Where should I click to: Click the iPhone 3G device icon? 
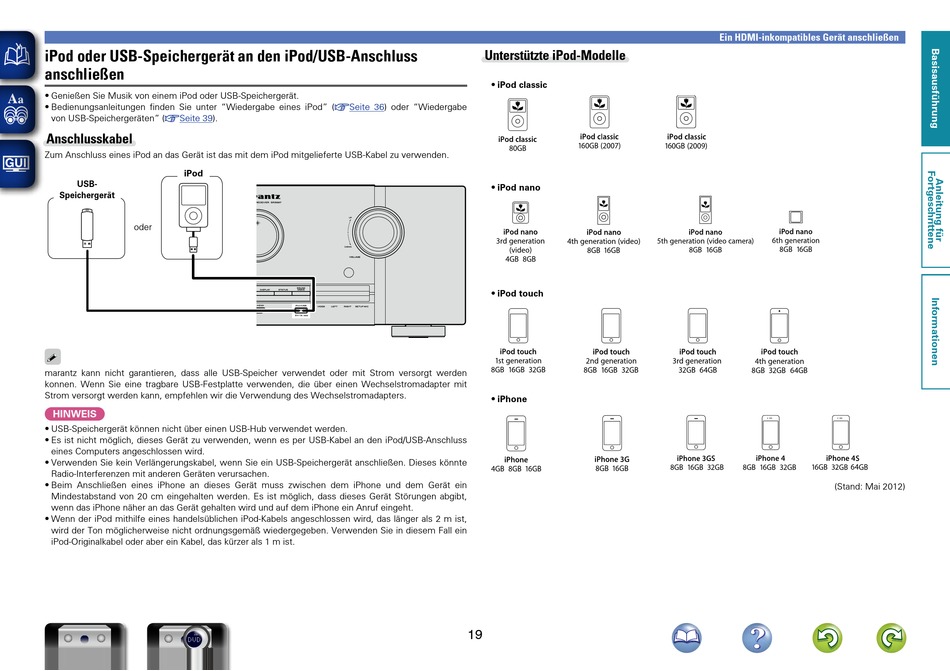(x=612, y=434)
